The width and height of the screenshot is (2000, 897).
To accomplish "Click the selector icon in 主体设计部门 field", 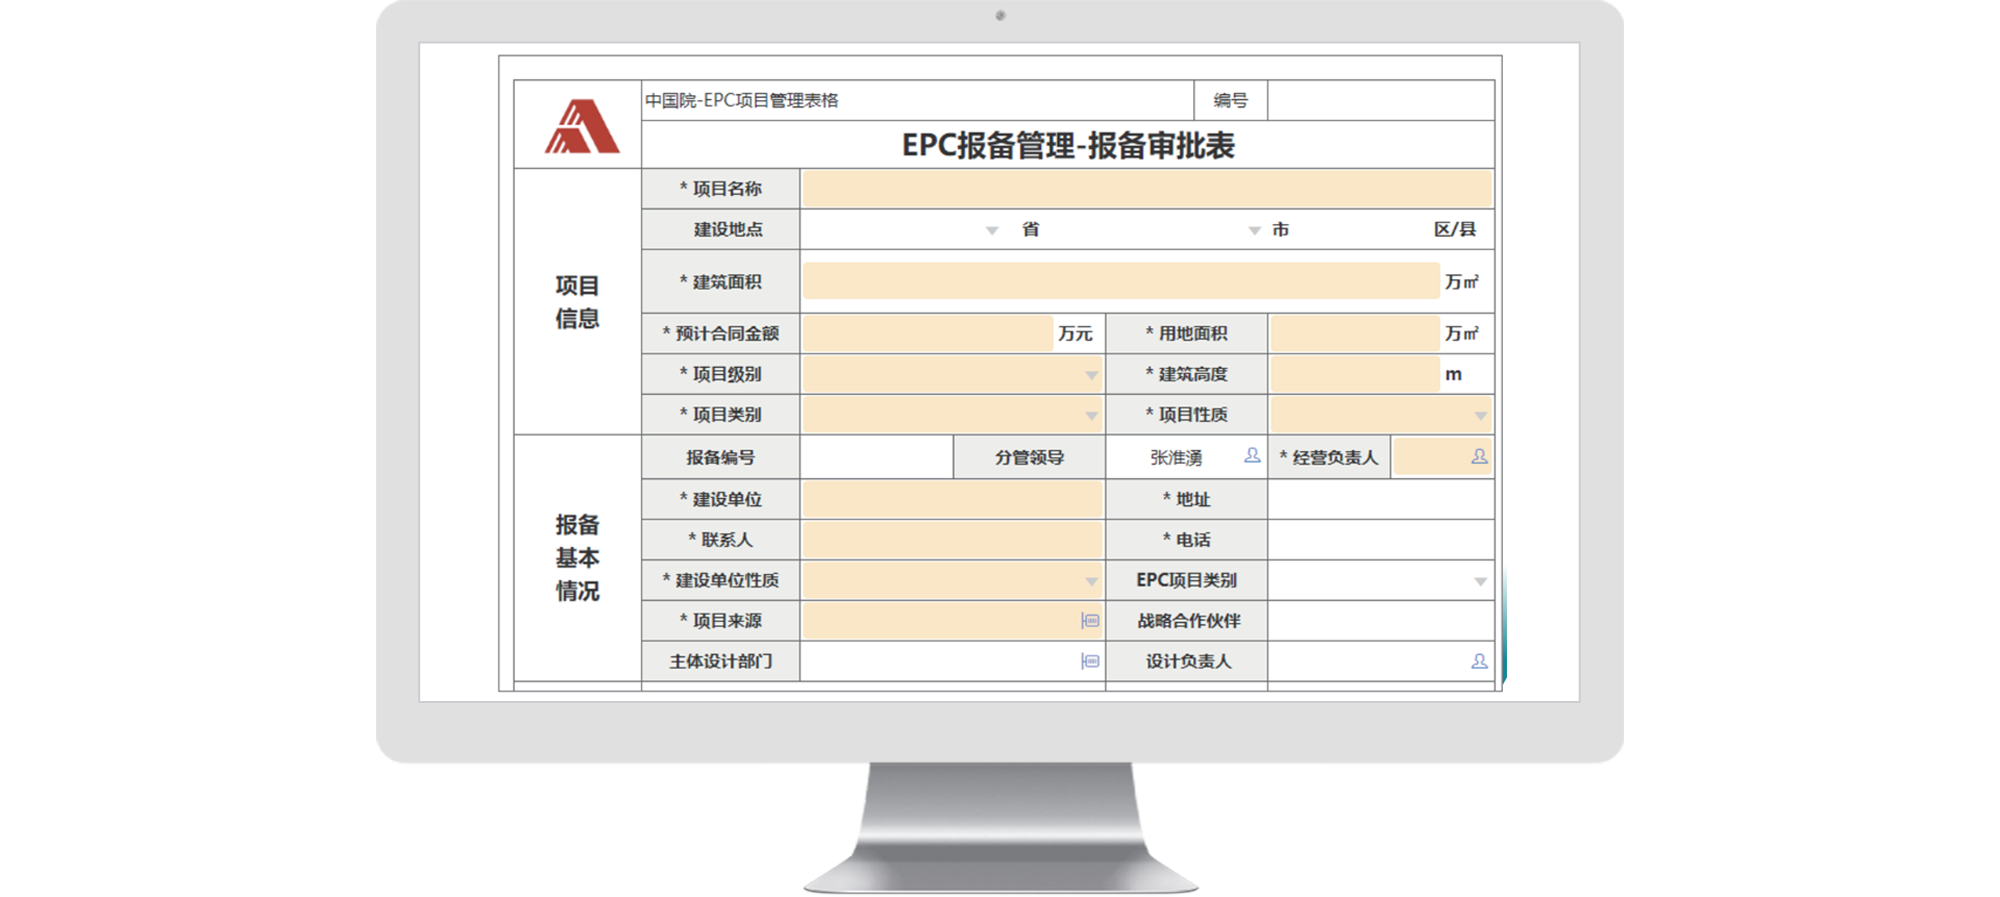I will [1090, 661].
